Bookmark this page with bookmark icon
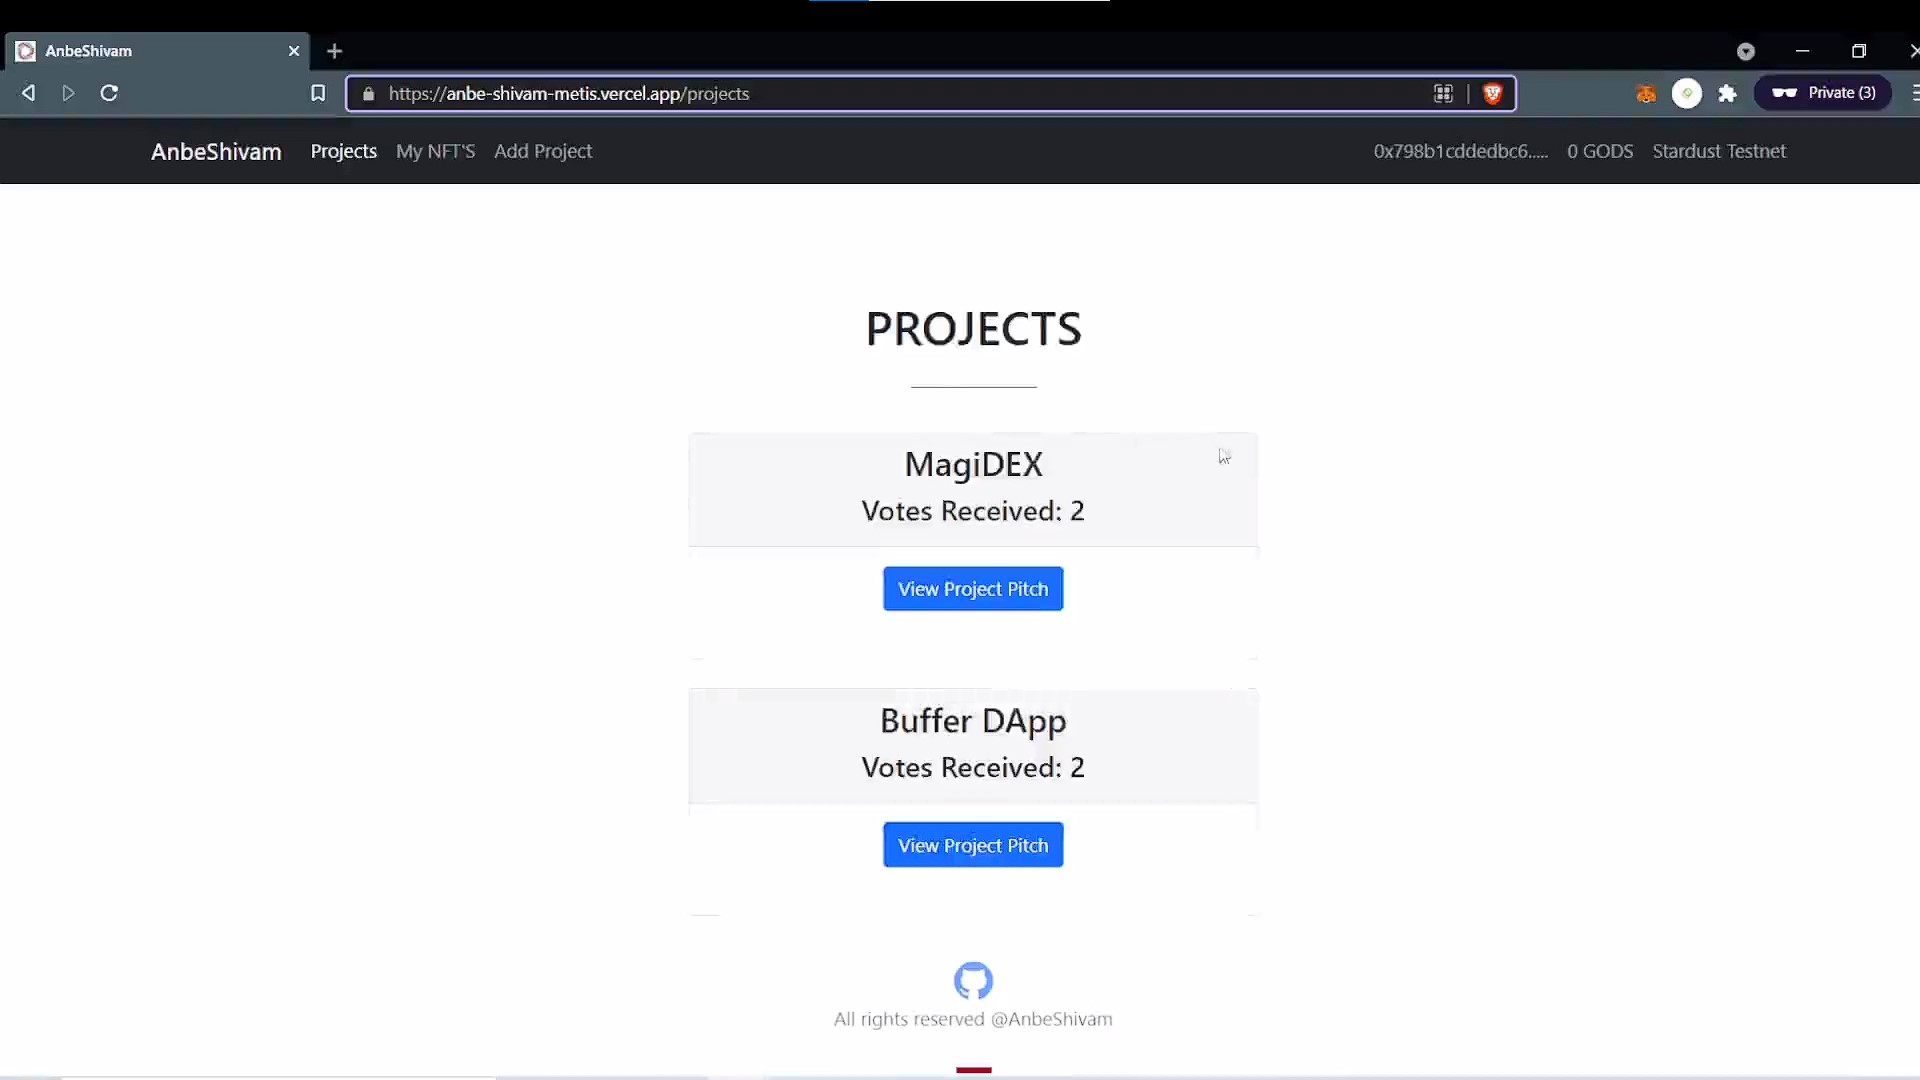Image resolution: width=1920 pixels, height=1080 pixels. click(x=318, y=93)
